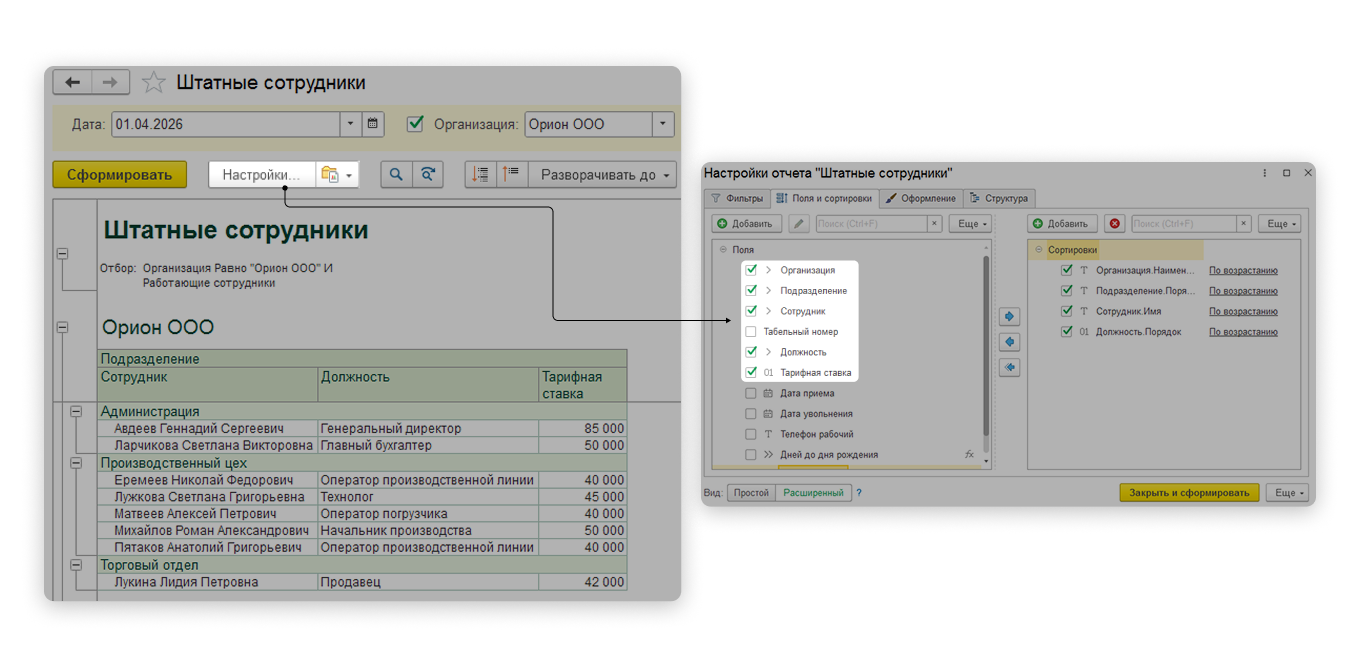Click the yellow Сформировать button

click(120, 174)
